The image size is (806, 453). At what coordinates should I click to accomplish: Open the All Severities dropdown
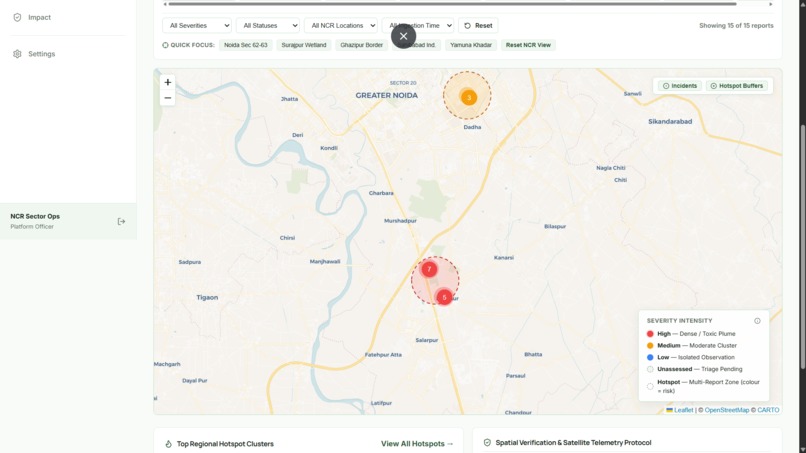(197, 26)
